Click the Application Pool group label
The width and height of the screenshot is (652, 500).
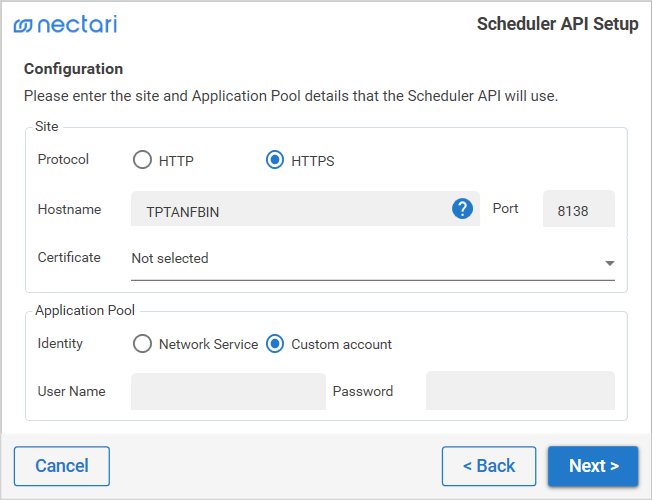(x=85, y=311)
